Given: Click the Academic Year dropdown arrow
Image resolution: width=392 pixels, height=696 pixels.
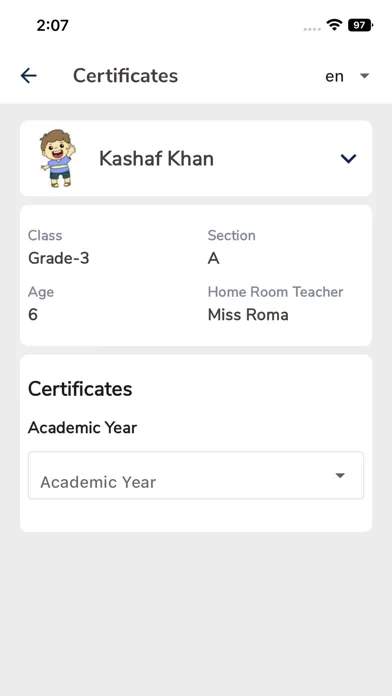Looking at the screenshot, I should click(x=340, y=475).
